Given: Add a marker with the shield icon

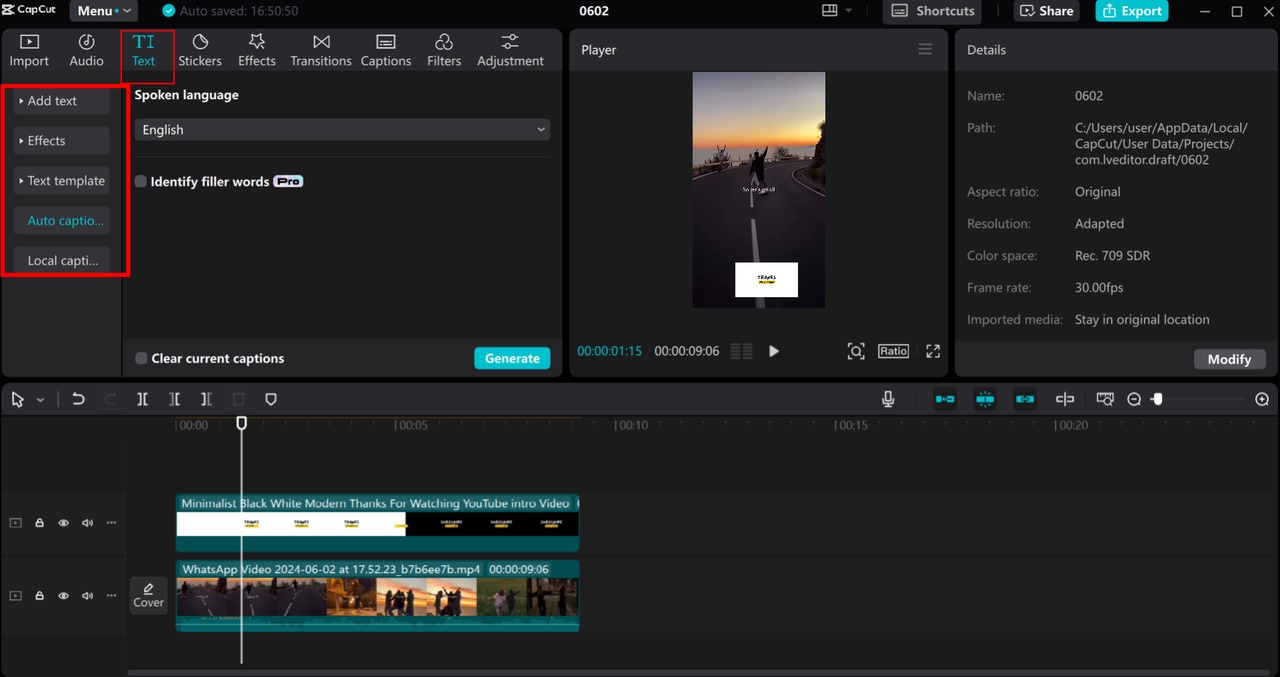Looking at the screenshot, I should click(270, 399).
